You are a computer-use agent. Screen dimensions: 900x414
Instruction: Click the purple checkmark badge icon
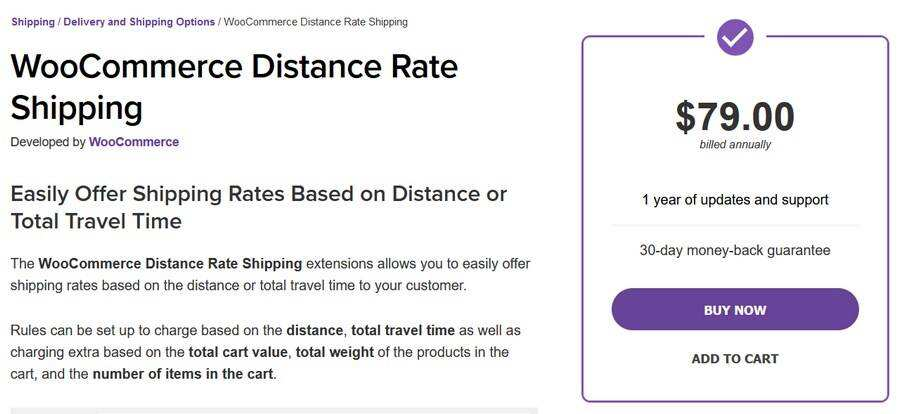pyautogui.click(x=735, y=37)
